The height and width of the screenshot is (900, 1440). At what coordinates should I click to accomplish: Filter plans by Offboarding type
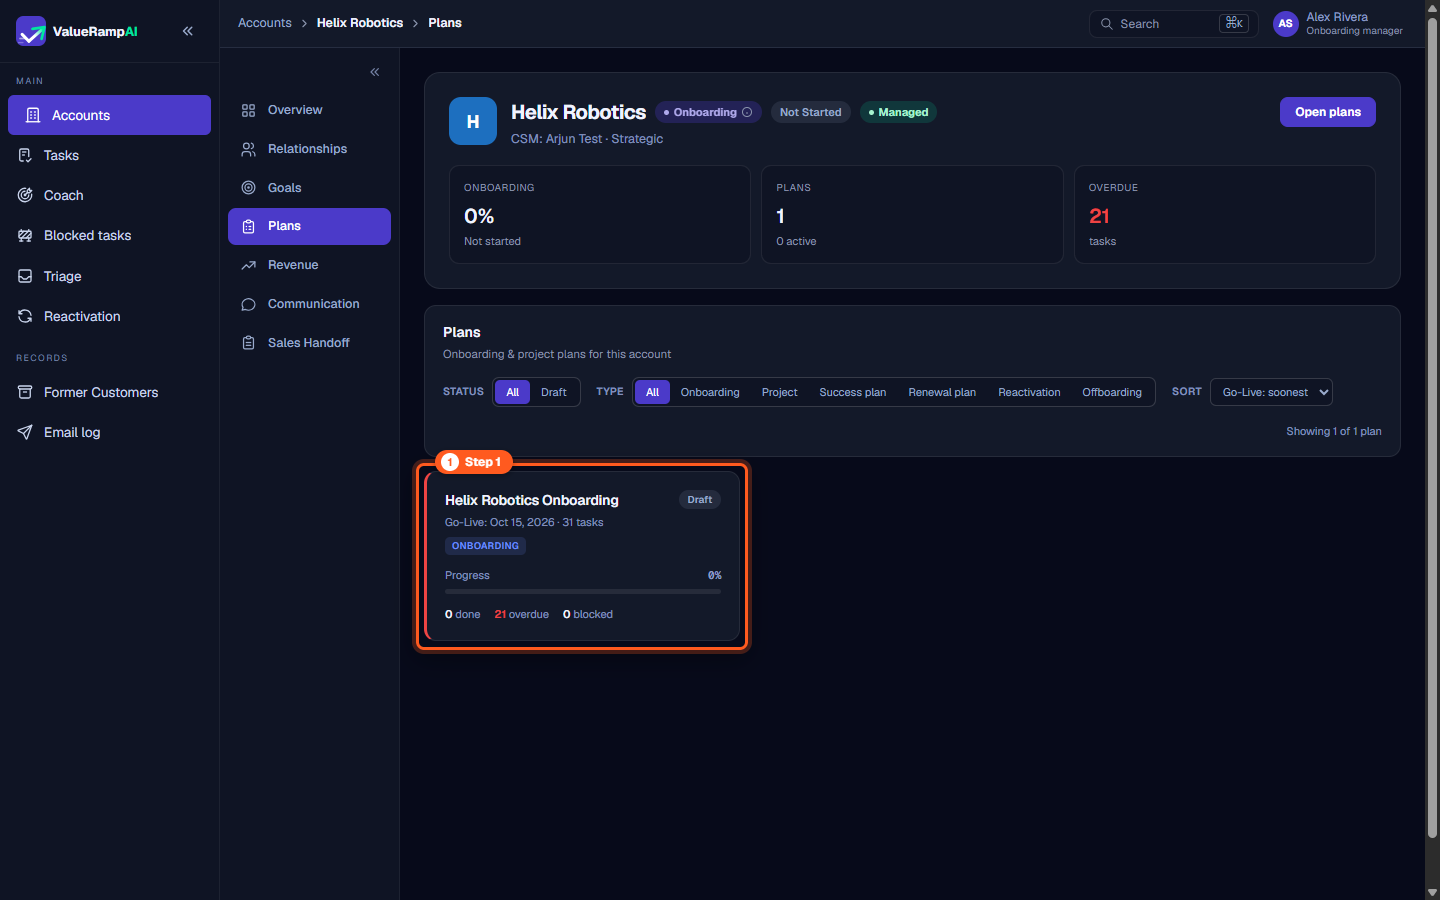(1112, 392)
